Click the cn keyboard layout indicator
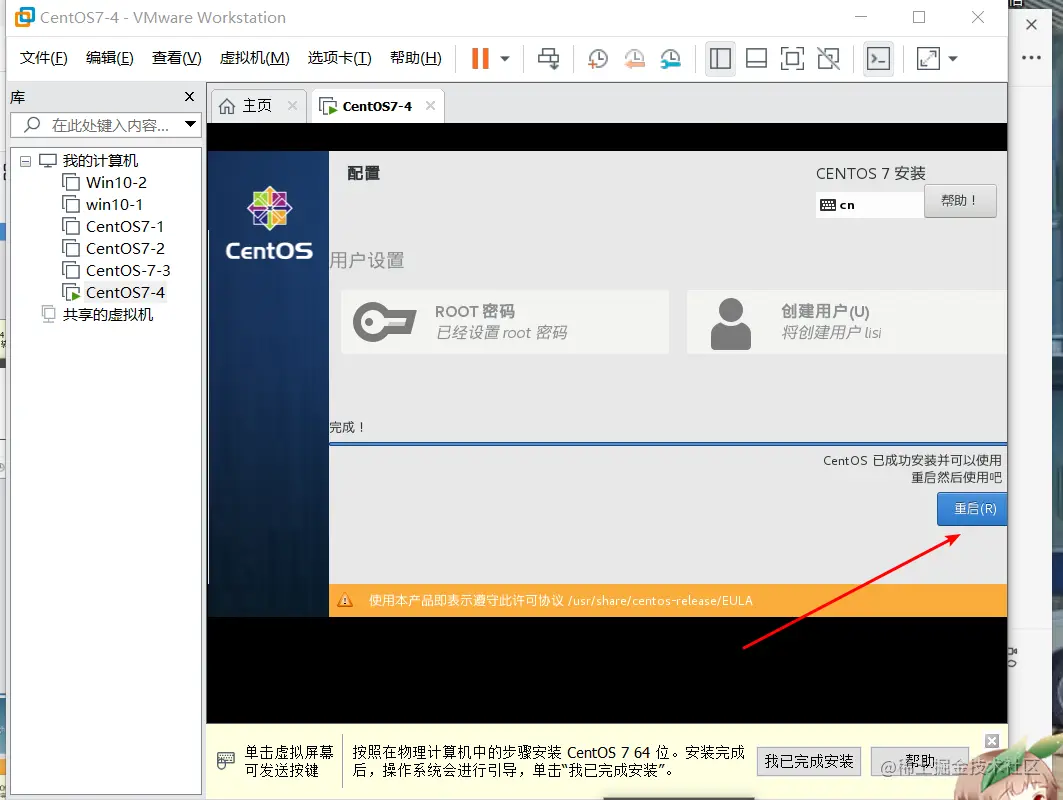Screen dimensions: 1063x800 [x=870, y=205]
